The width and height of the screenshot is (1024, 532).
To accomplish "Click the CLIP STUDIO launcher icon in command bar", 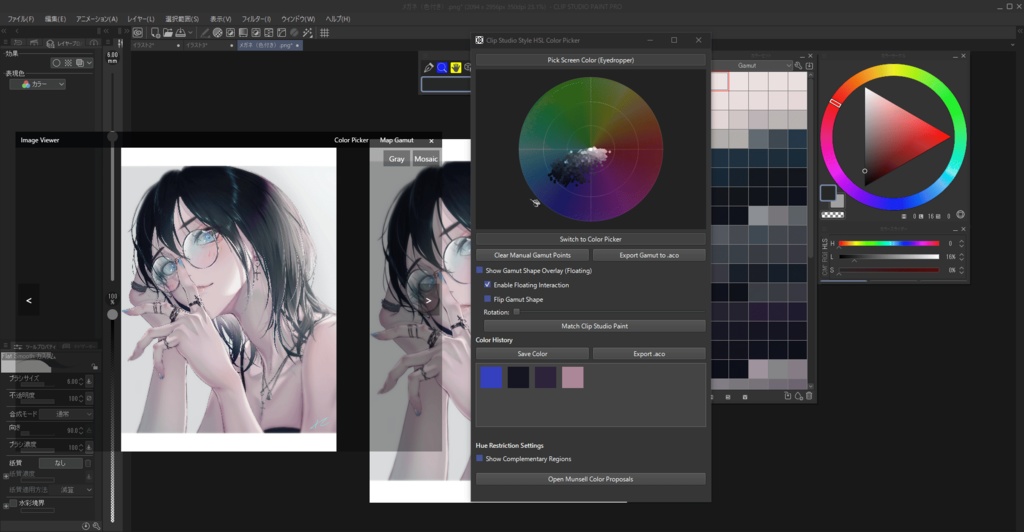I will [x=138, y=33].
